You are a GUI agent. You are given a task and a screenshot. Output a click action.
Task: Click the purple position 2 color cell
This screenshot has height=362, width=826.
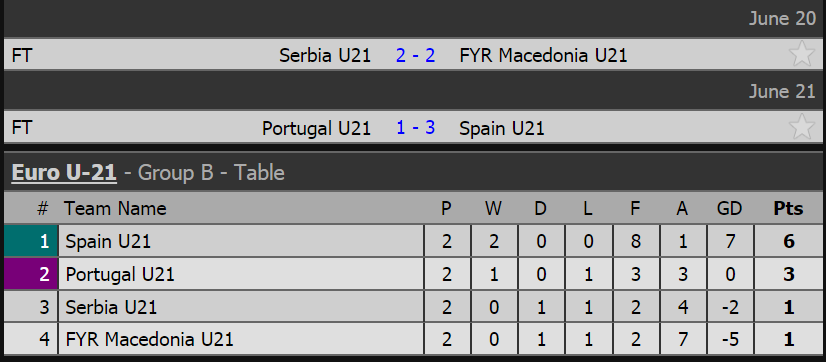click(x=31, y=273)
